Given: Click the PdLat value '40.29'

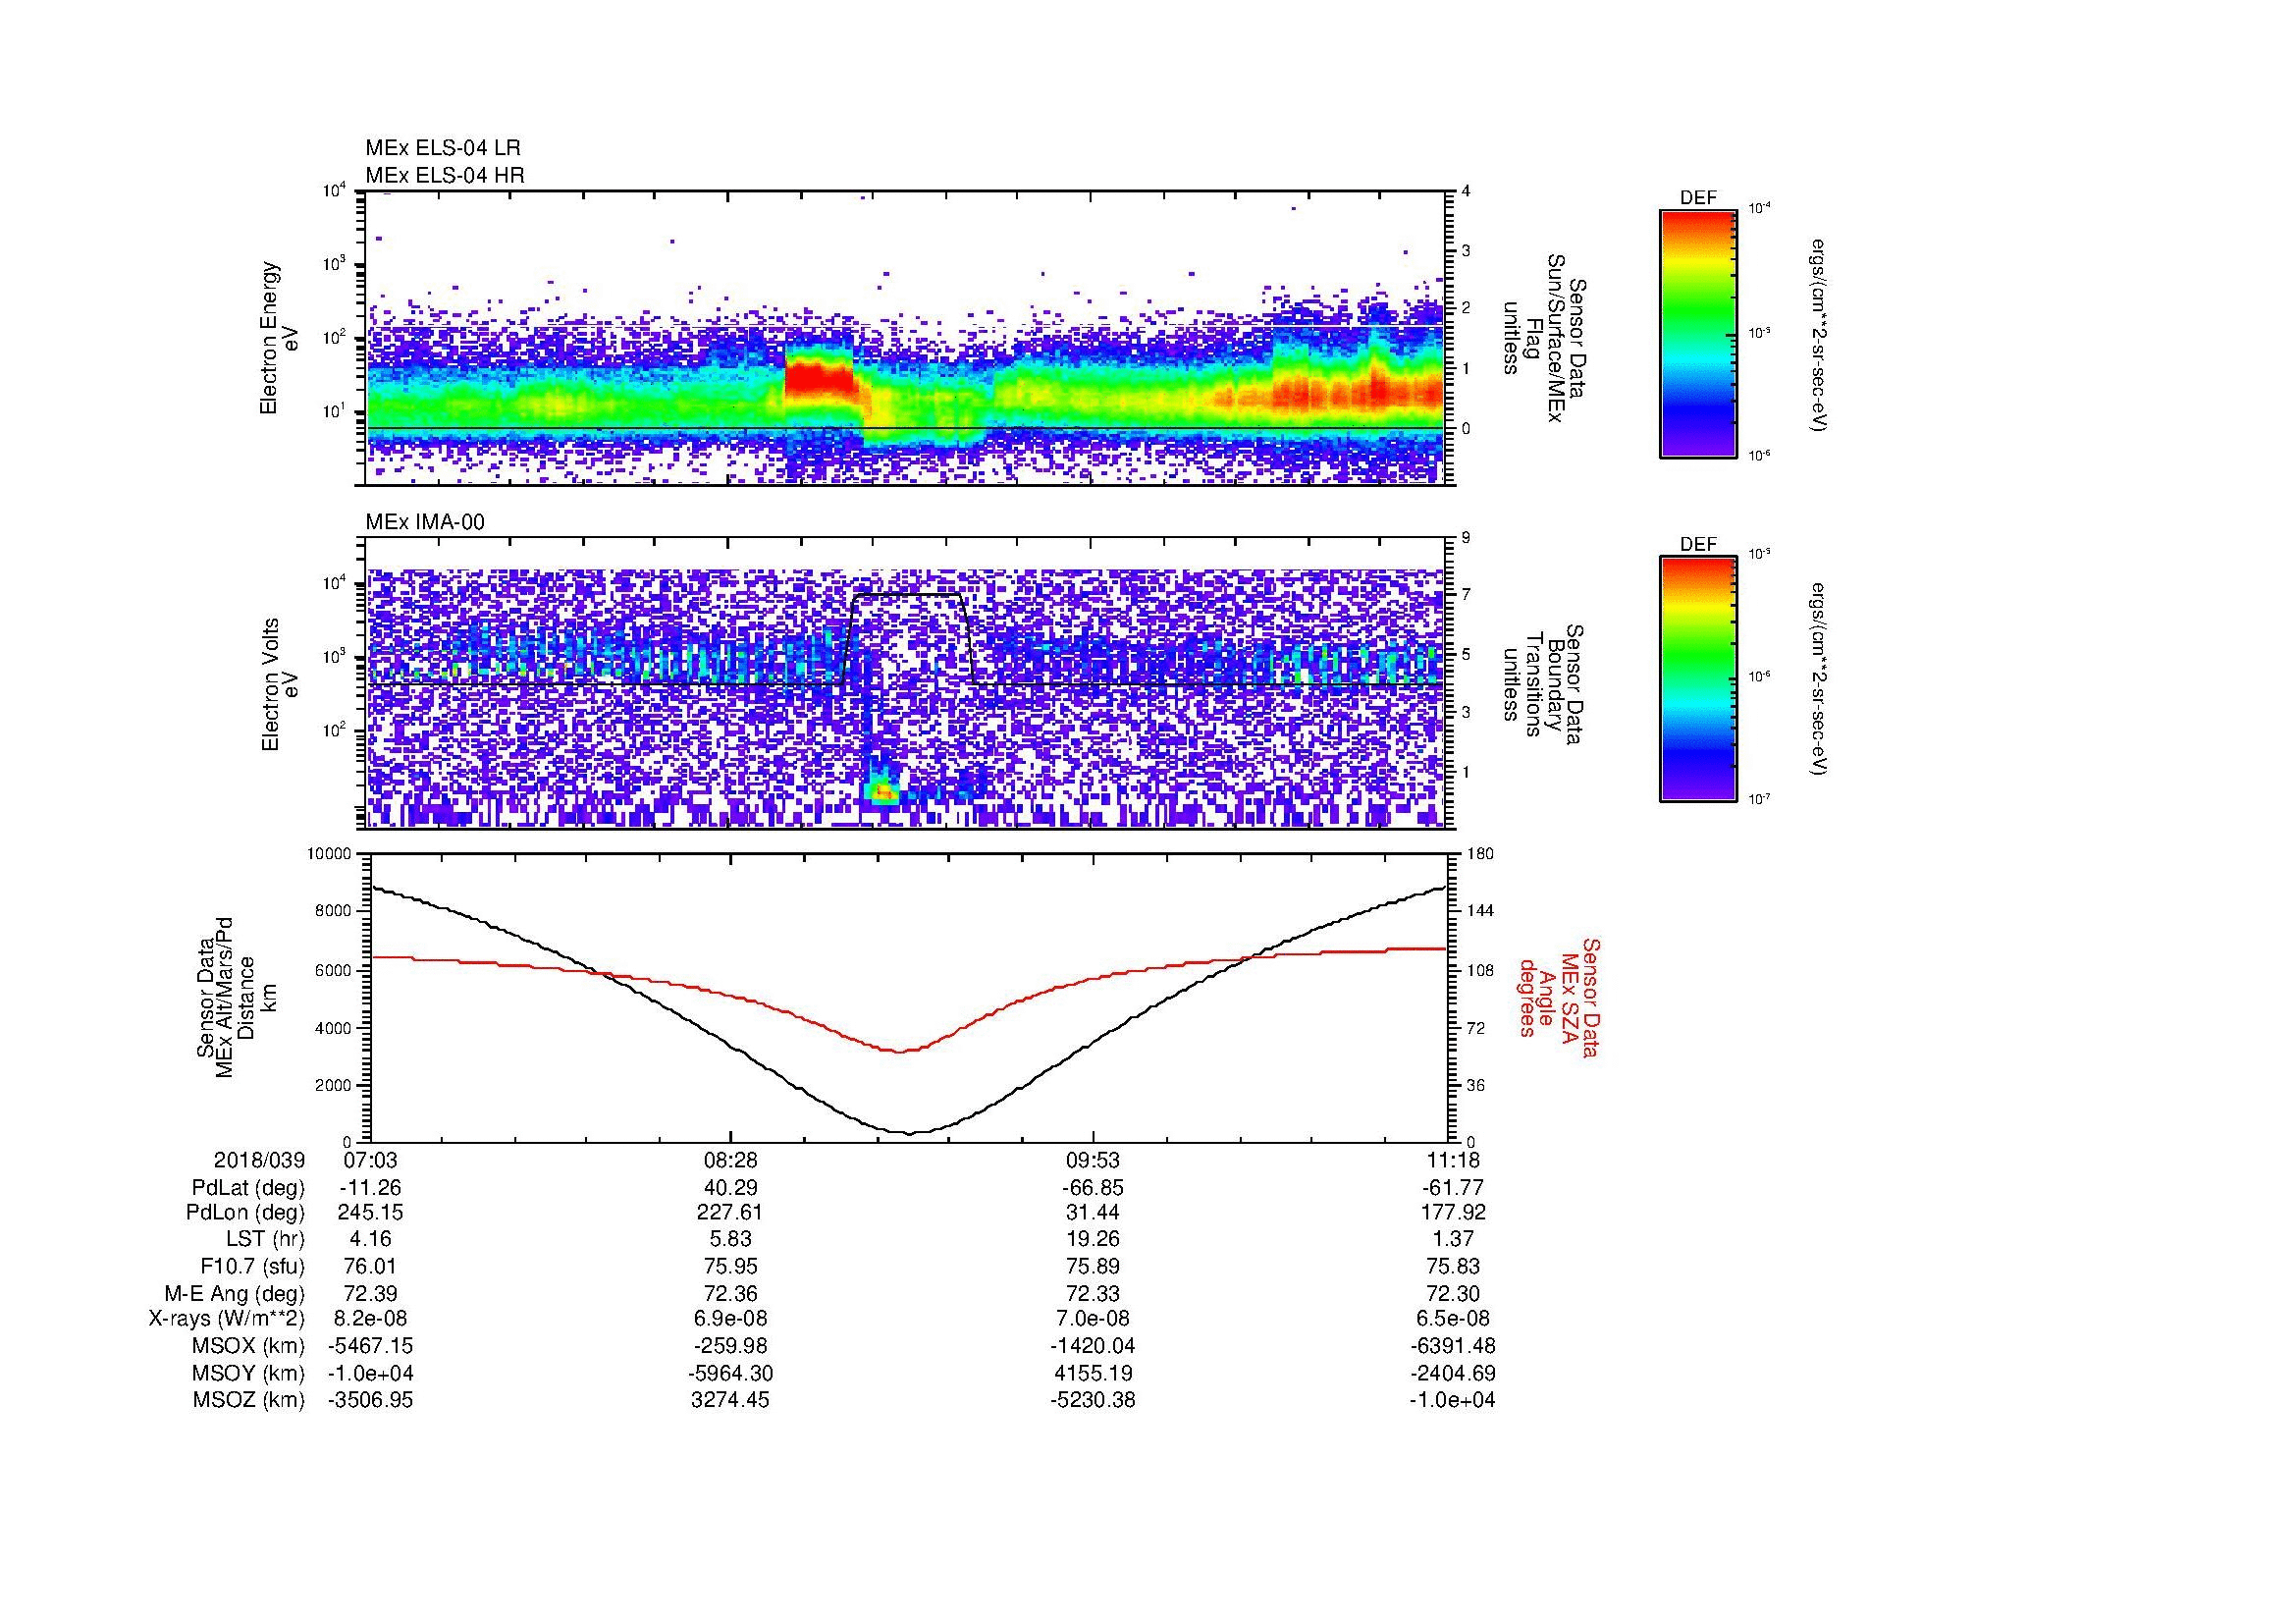Looking at the screenshot, I should click(x=732, y=1188).
